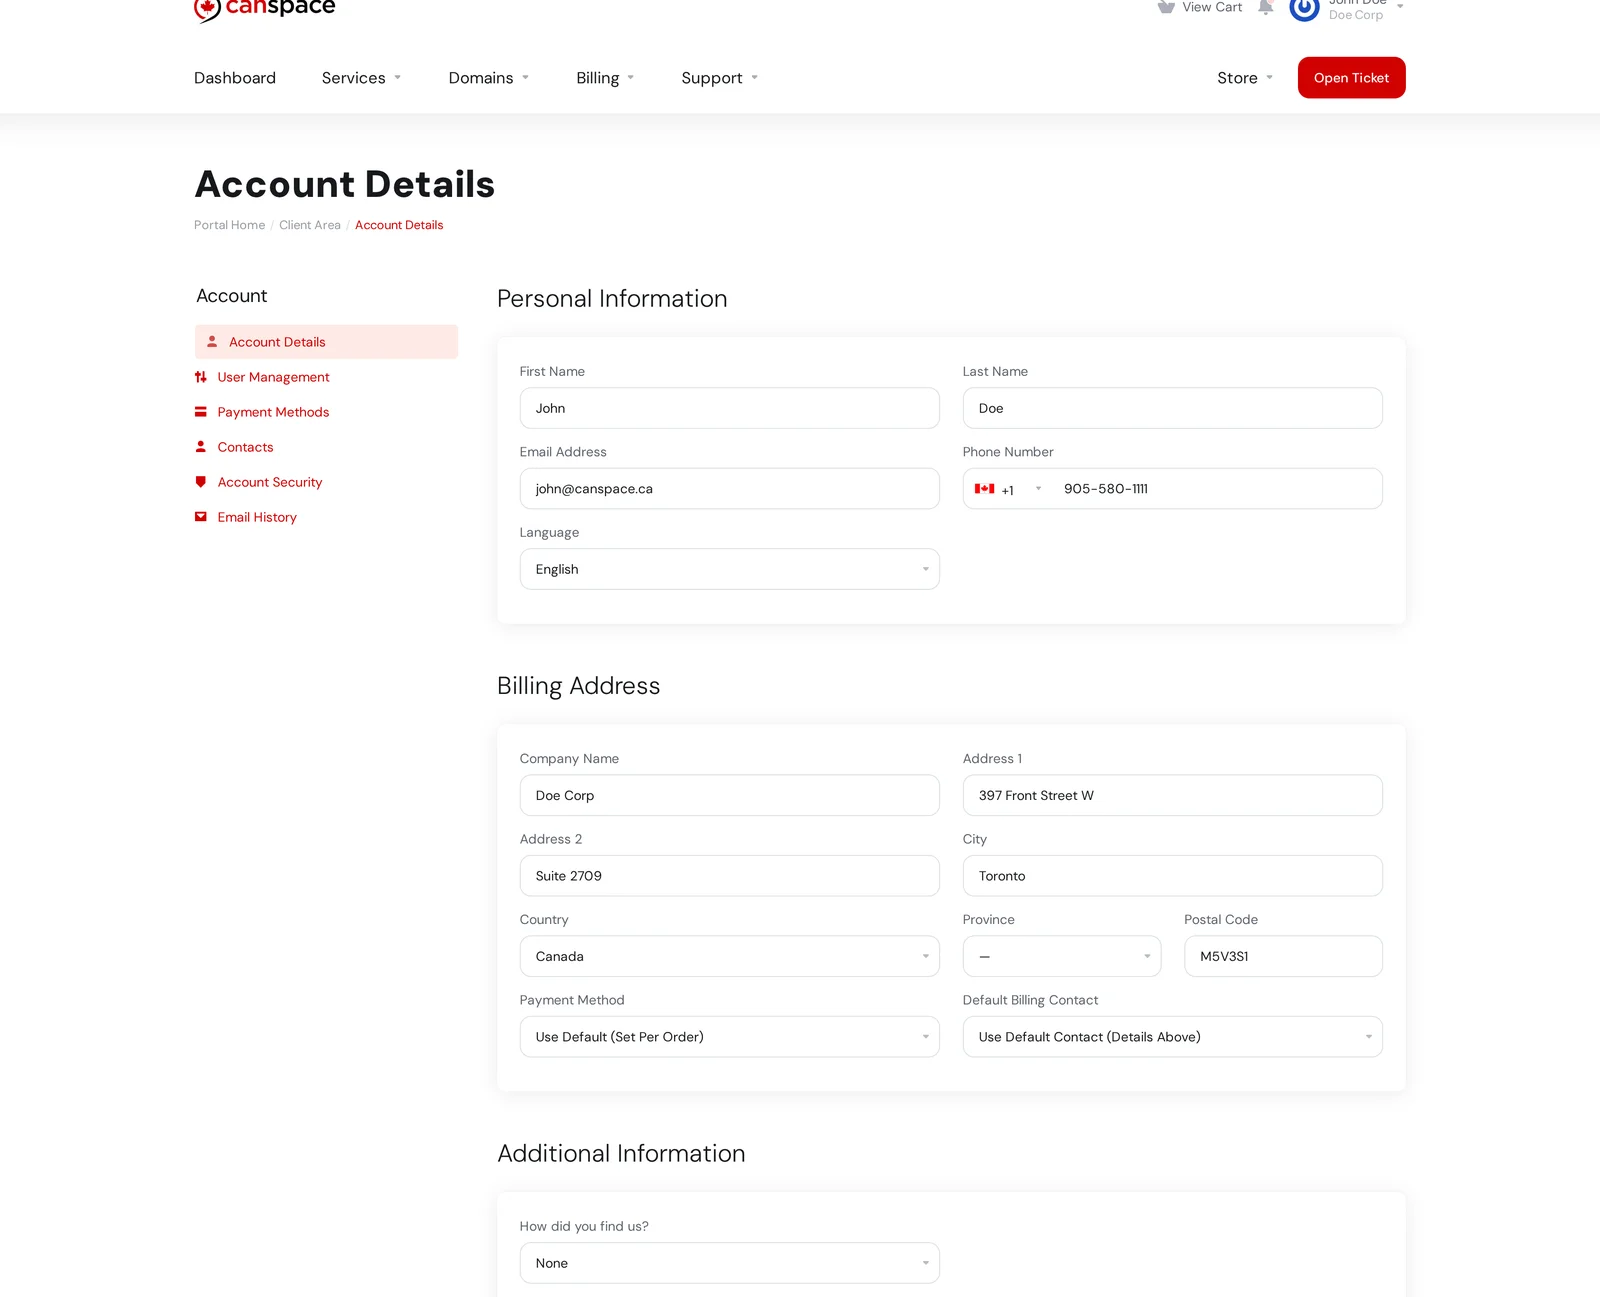The image size is (1600, 1297).
Task: Click the User Management sliders icon
Action: pyautogui.click(x=201, y=377)
